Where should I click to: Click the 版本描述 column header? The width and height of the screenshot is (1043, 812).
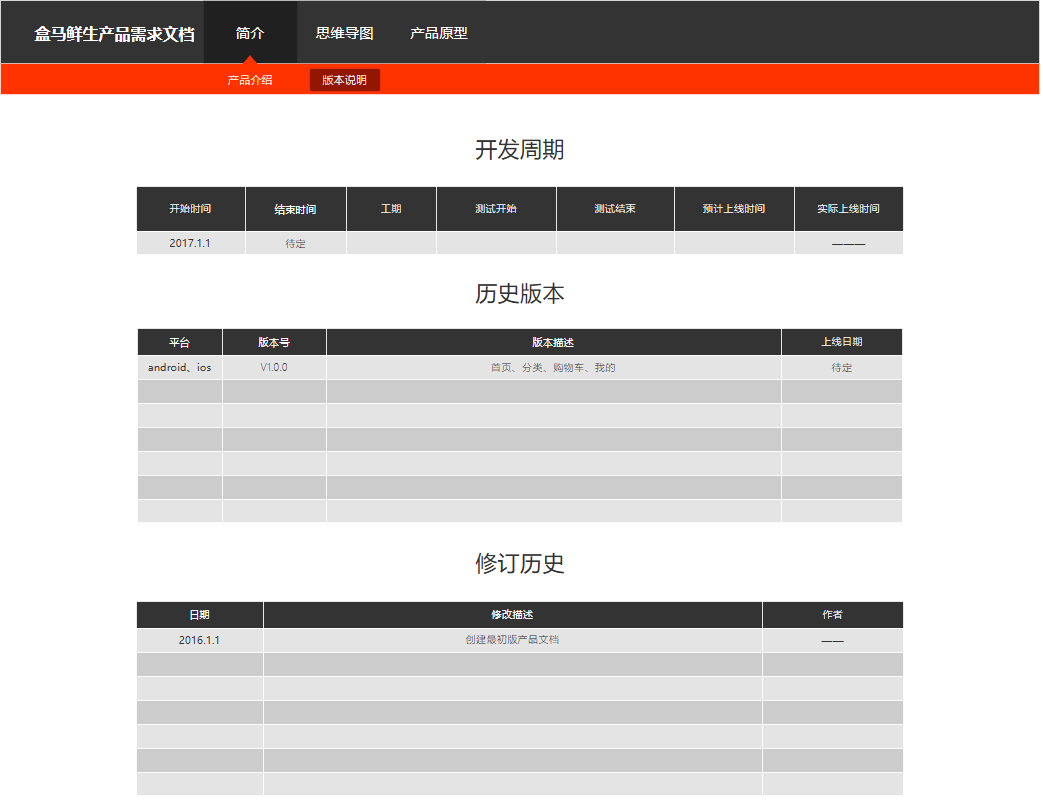click(x=553, y=342)
